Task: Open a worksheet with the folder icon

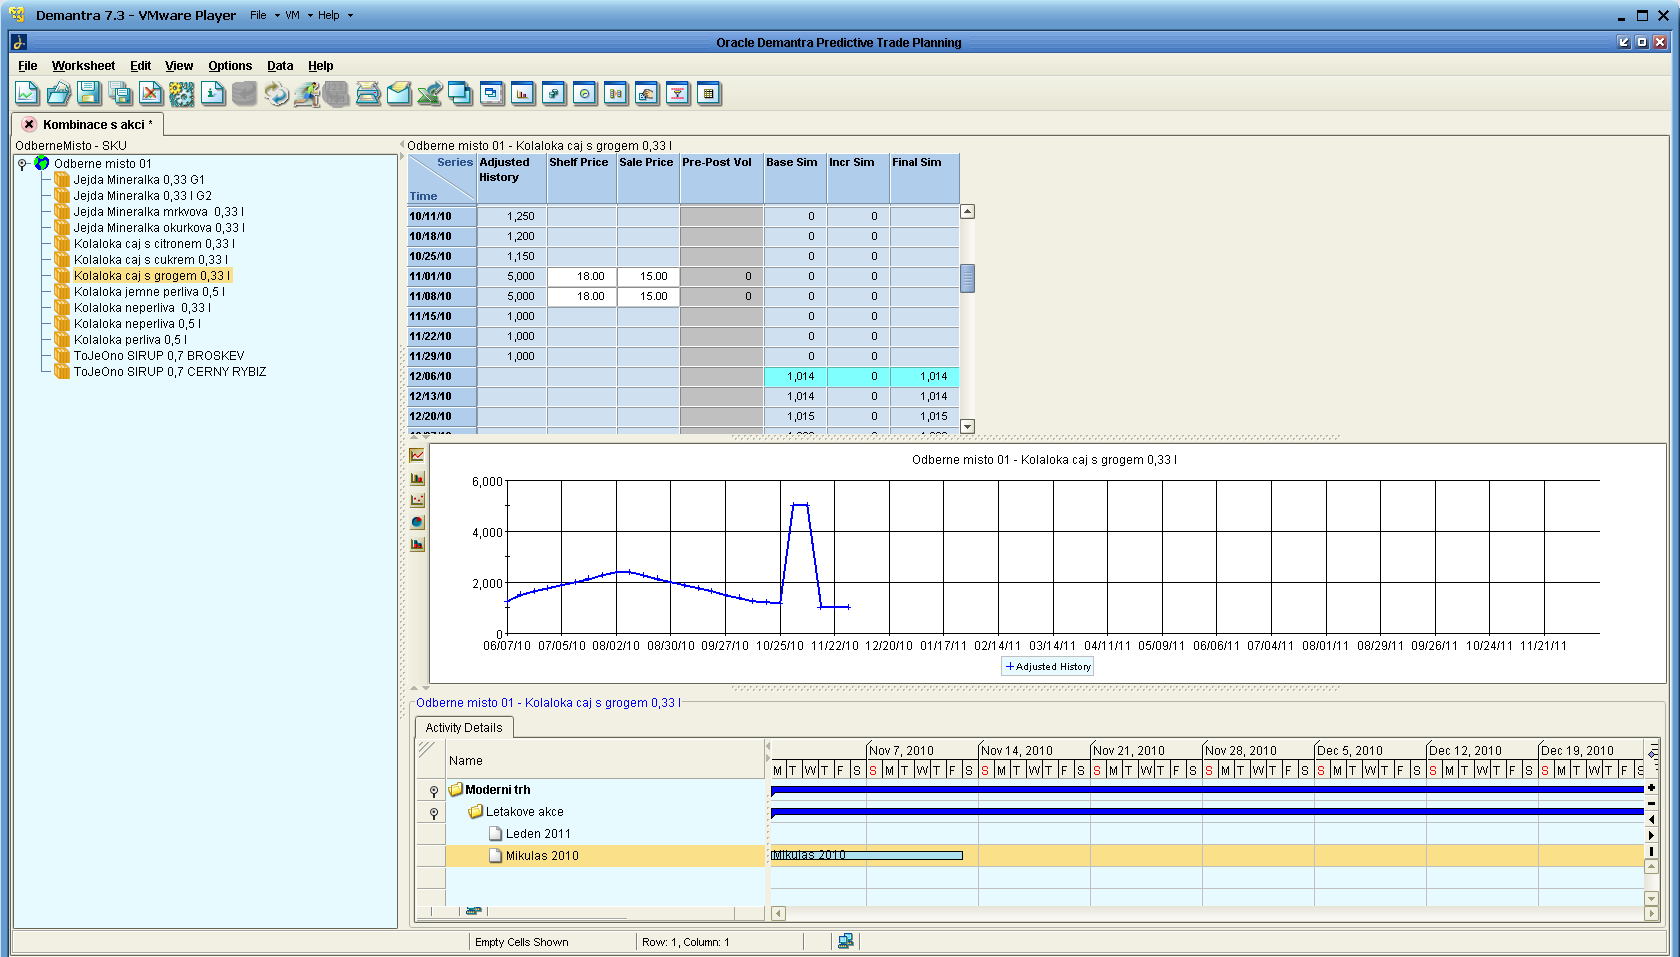Action: pyautogui.click(x=58, y=94)
